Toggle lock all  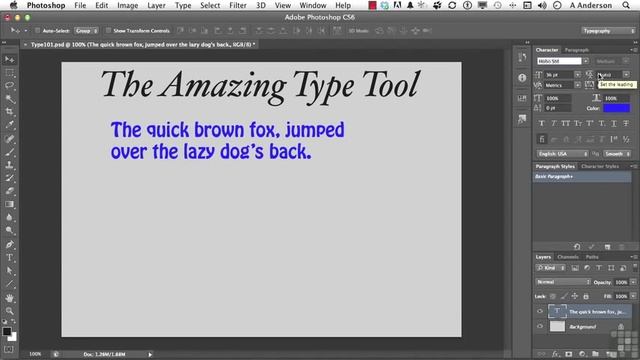586,296
